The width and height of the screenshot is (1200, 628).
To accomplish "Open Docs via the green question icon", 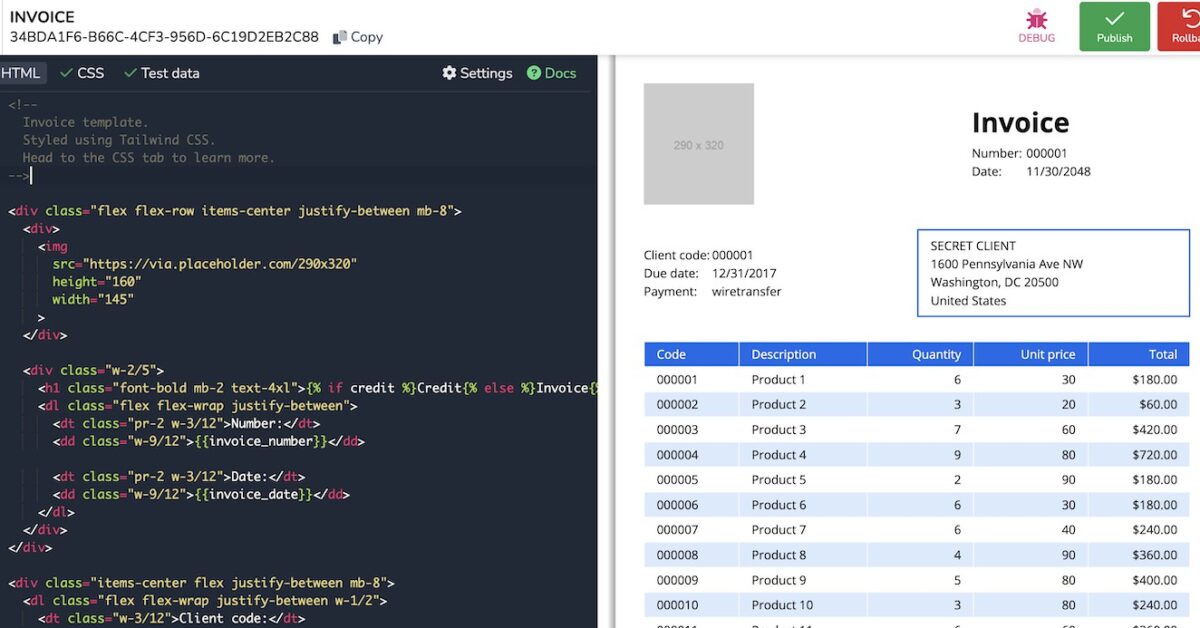I will pyautogui.click(x=532, y=72).
